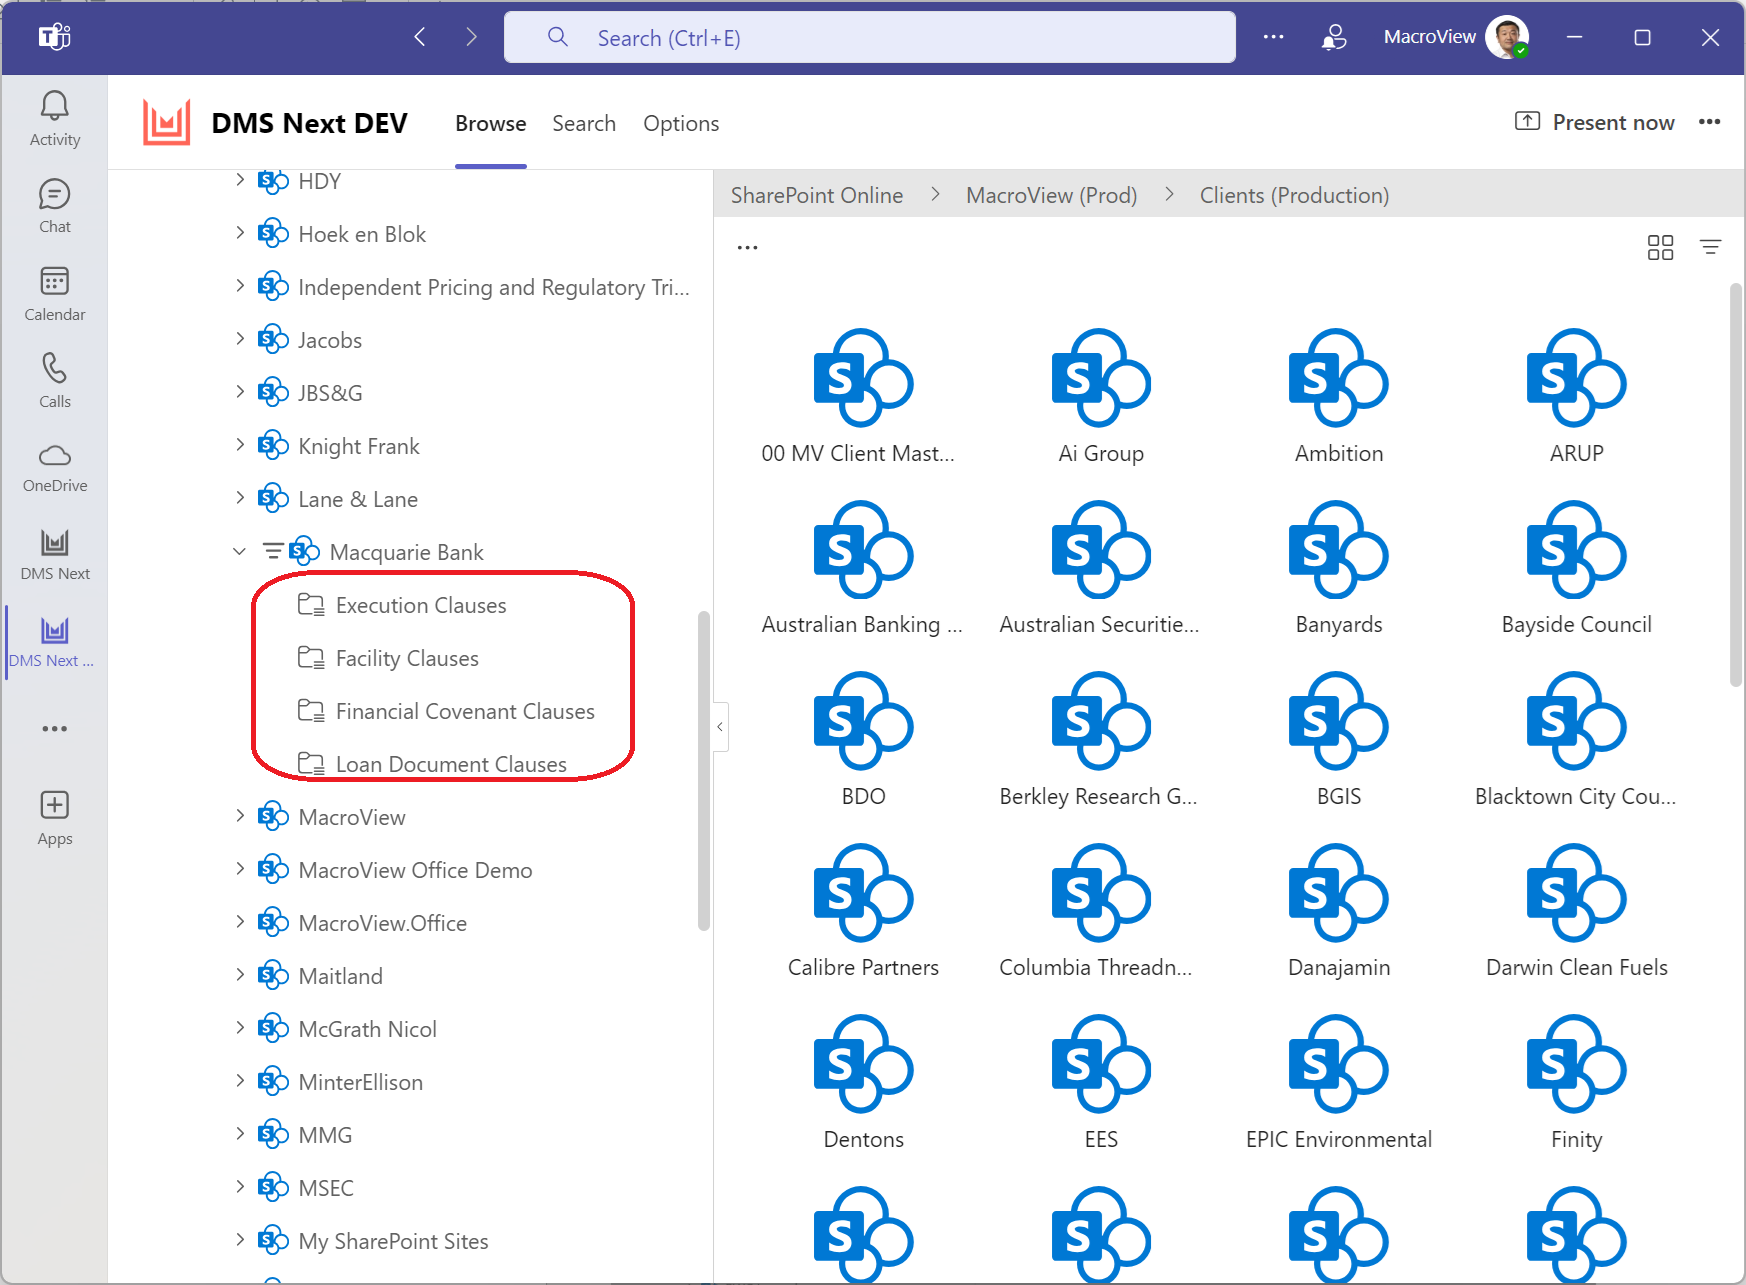Open the Banyards site tile

coord(1339,567)
